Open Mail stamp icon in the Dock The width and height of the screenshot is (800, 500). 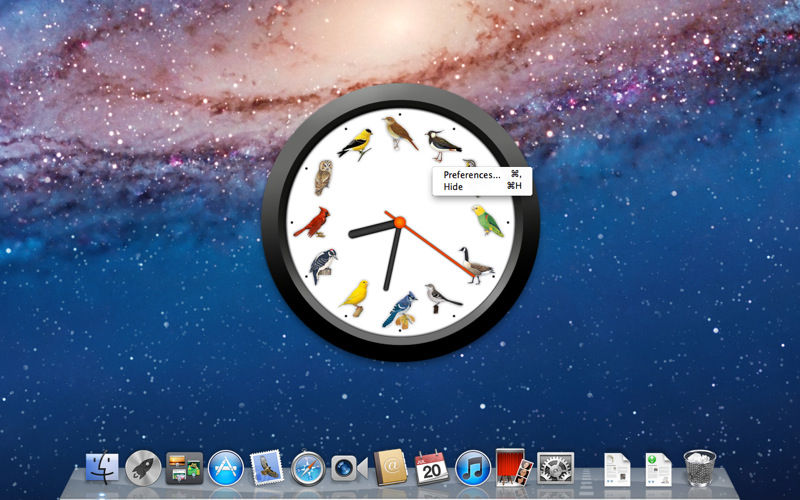(x=267, y=467)
